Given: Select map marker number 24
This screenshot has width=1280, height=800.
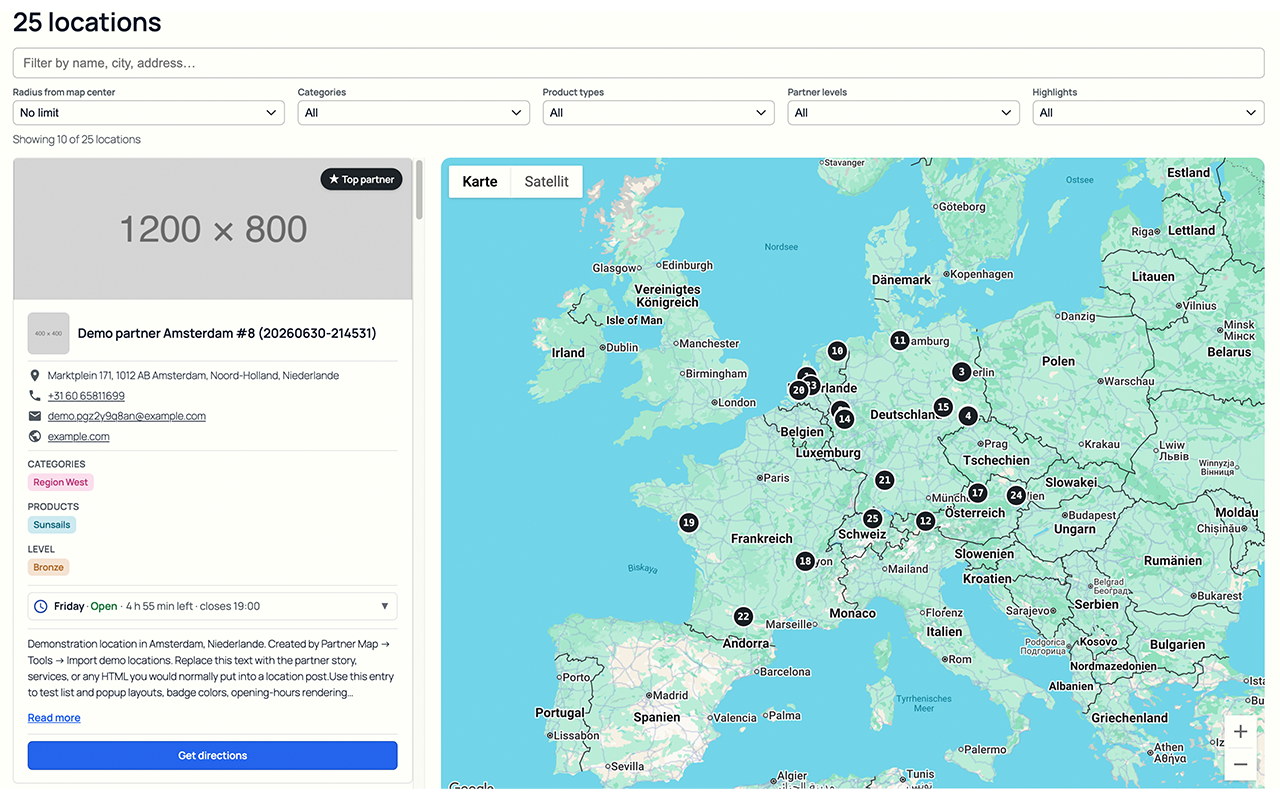Looking at the screenshot, I should pyautogui.click(x=1016, y=495).
